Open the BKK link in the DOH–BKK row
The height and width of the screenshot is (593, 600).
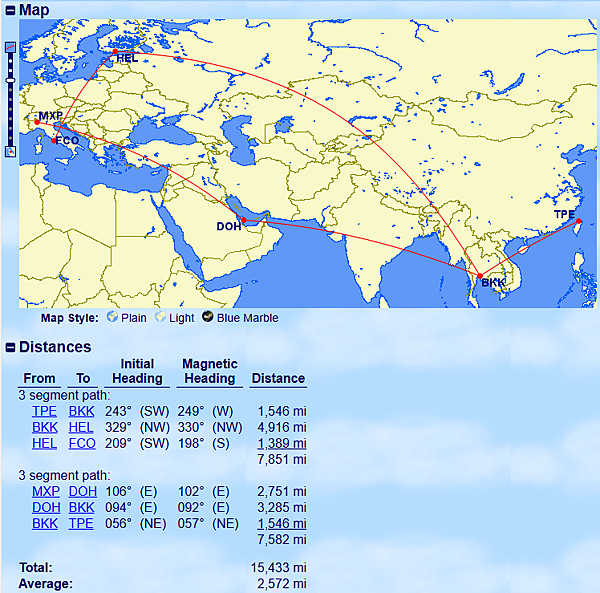pos(82,507)
